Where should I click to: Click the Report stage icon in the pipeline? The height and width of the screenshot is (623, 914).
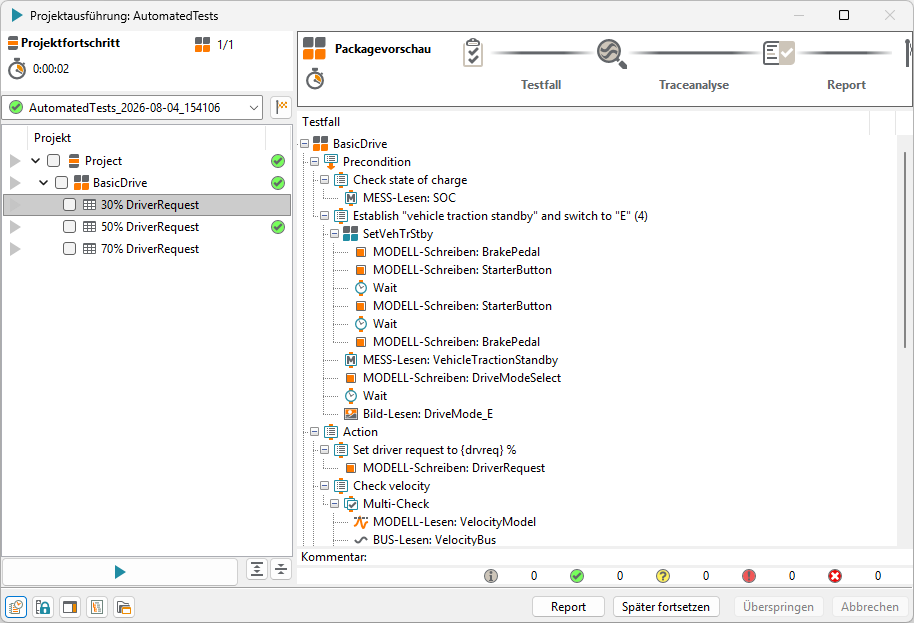click(779, 53)
